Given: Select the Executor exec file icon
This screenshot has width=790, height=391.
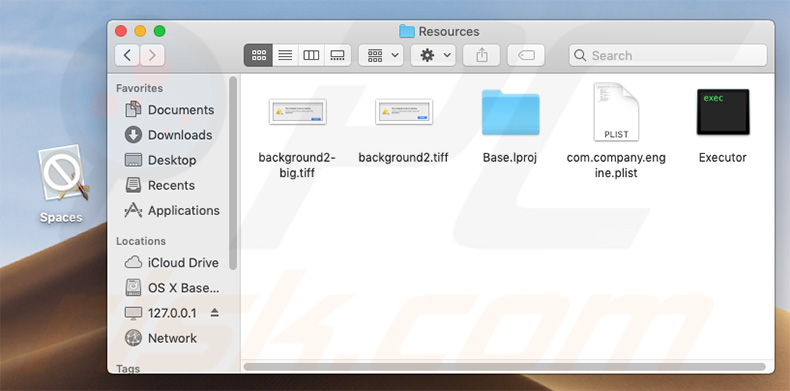Looking at the screenshot, I should pyautogui.click(x=723, y=112).
